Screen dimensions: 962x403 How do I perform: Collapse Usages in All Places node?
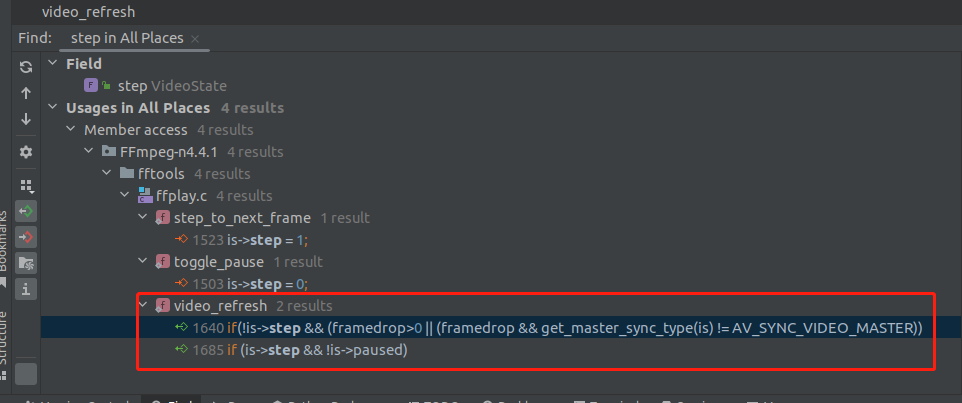point(53,108)
